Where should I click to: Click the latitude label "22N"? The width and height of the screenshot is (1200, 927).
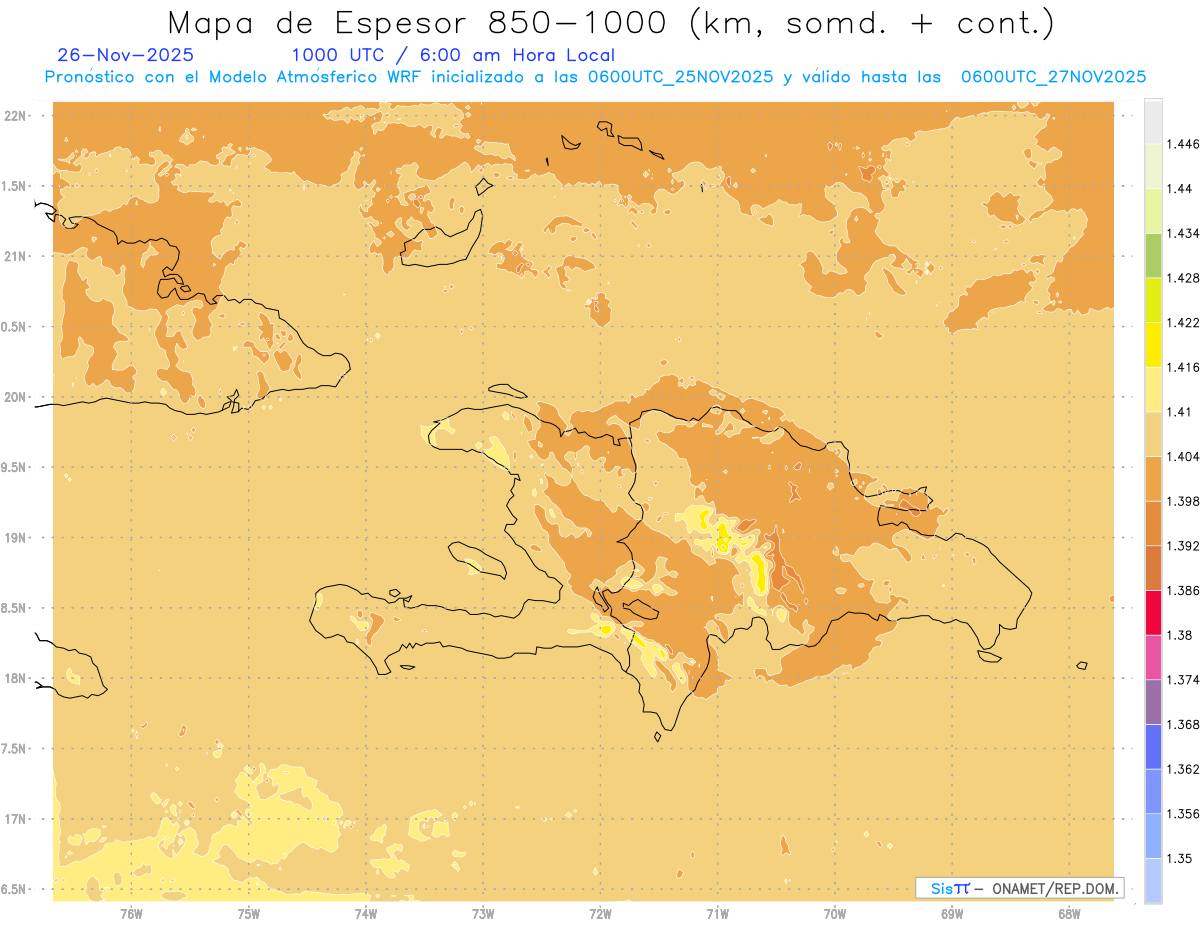coord(16,116)
